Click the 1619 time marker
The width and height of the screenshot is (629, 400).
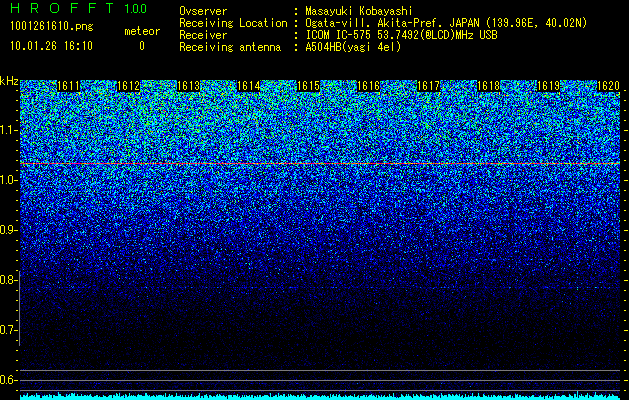(x=548, y=86)
